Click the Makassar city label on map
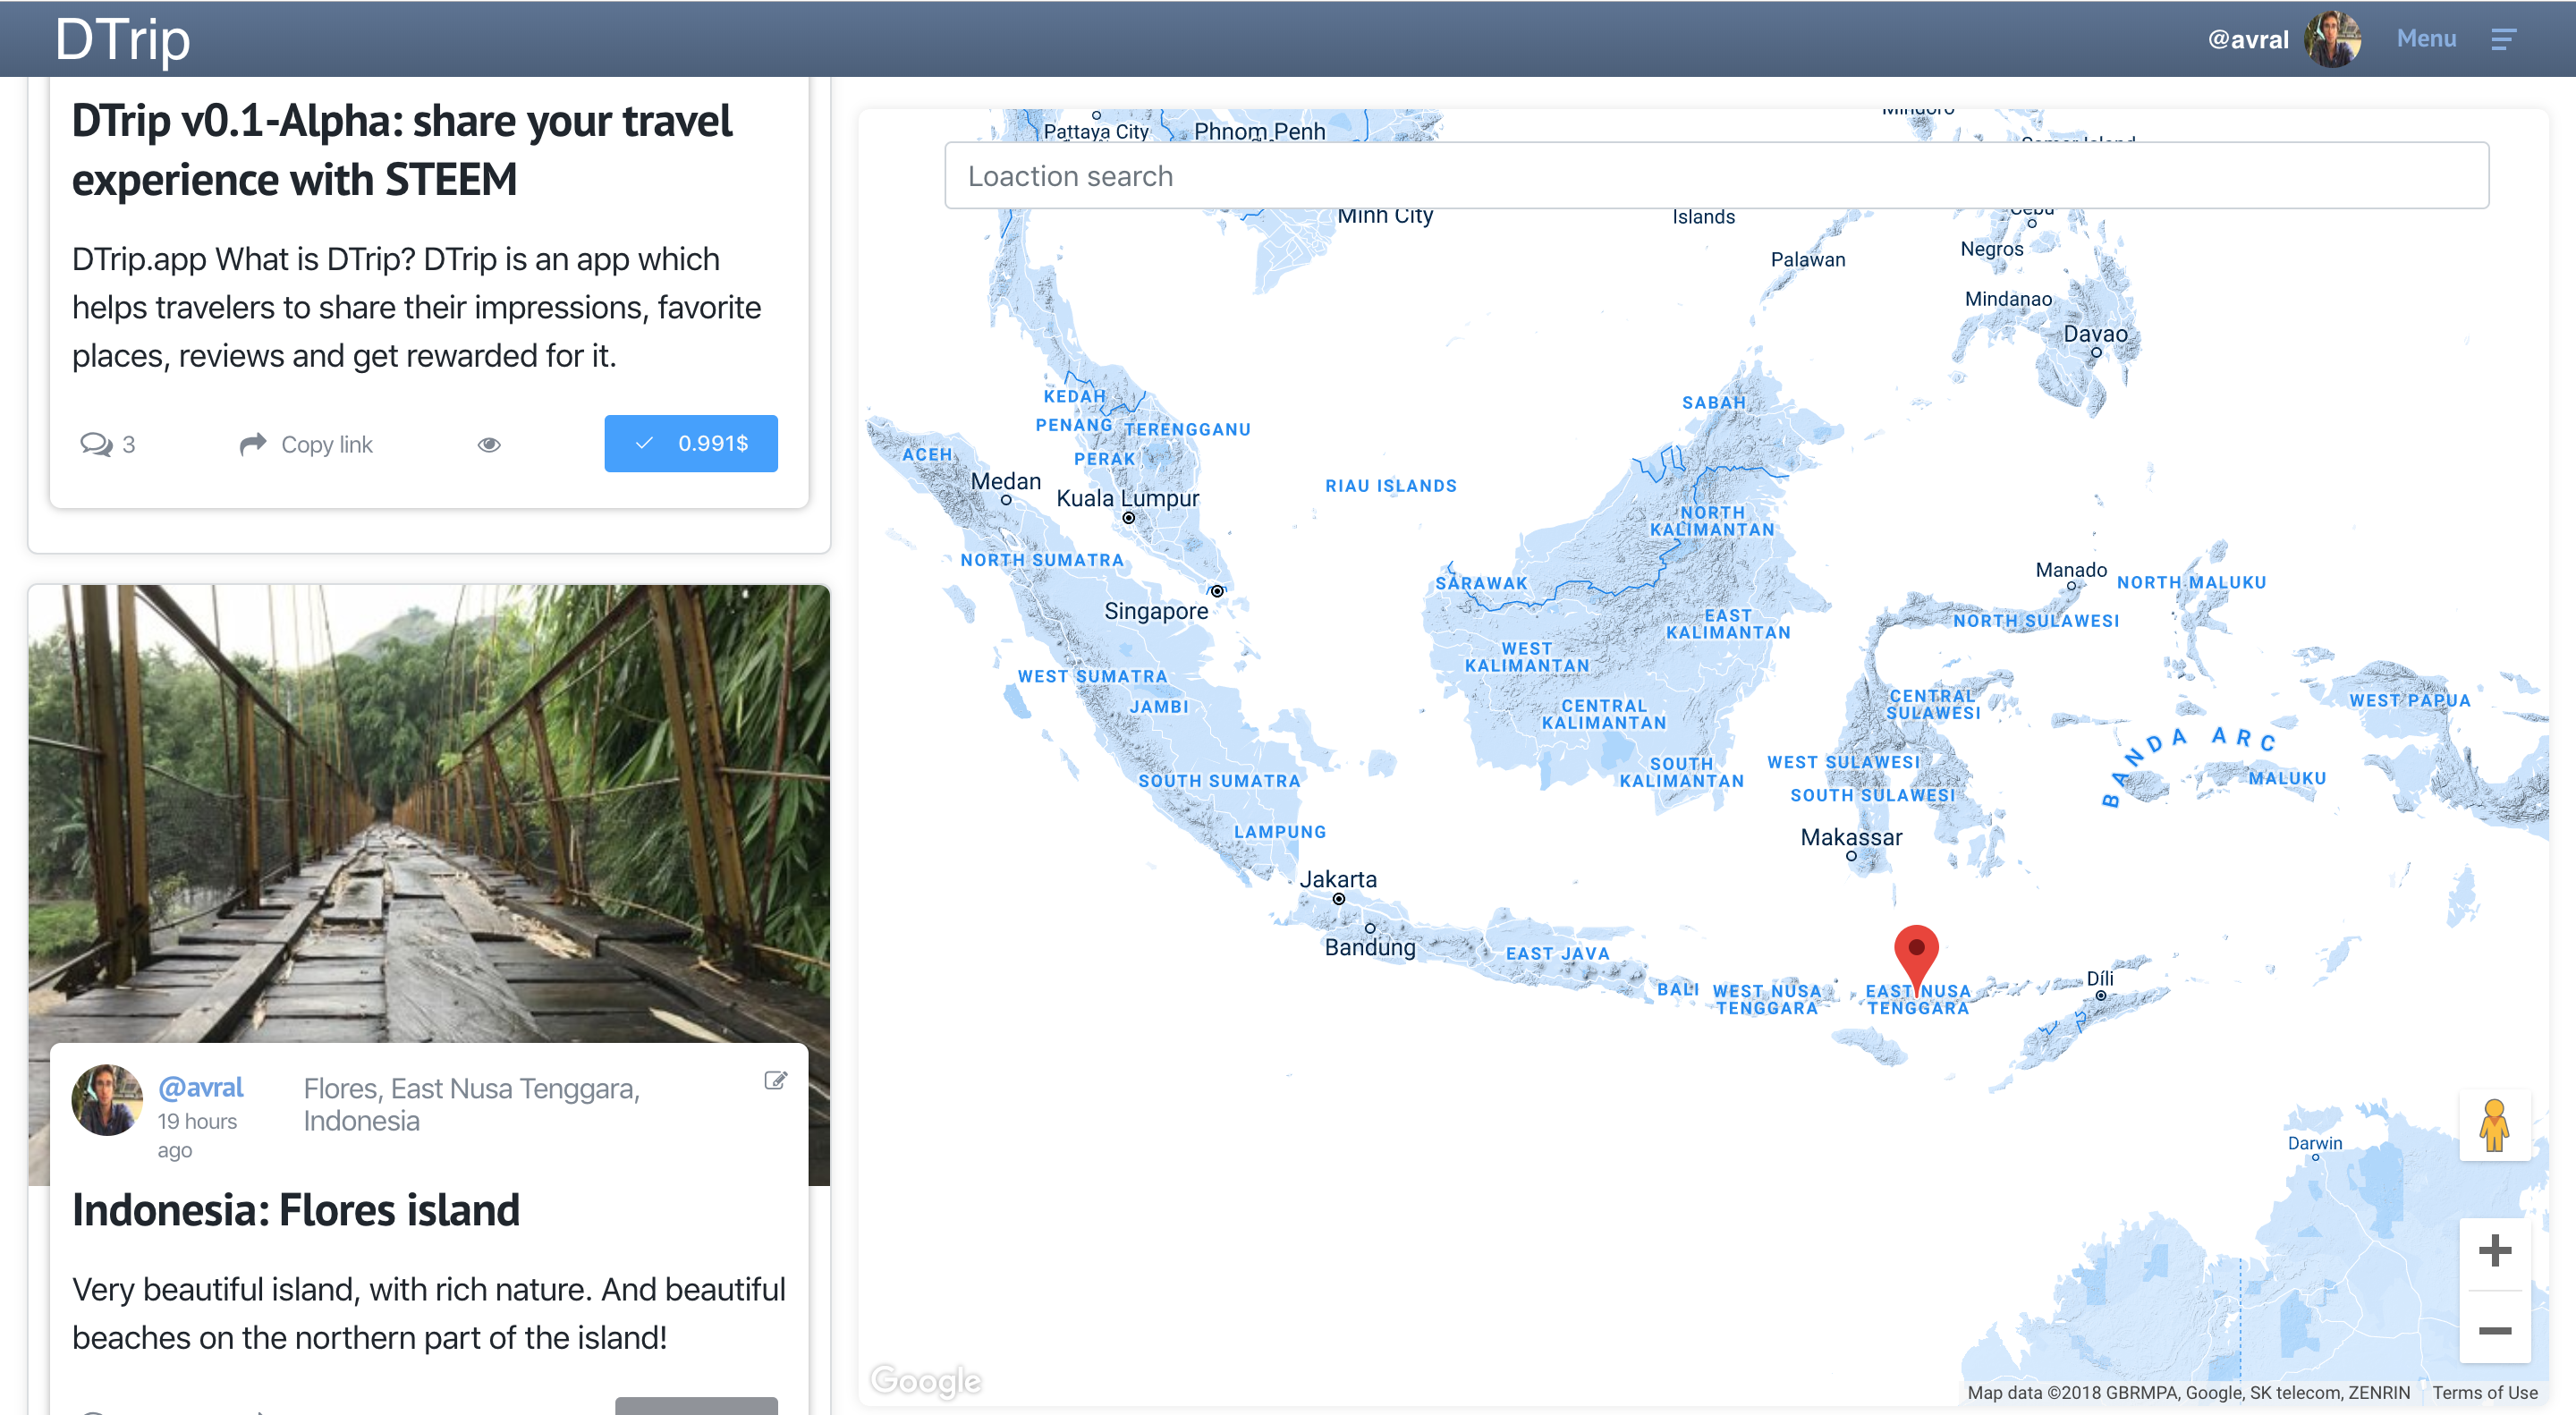The height and width of the screenshot is (1415, 2576). 1851,837
